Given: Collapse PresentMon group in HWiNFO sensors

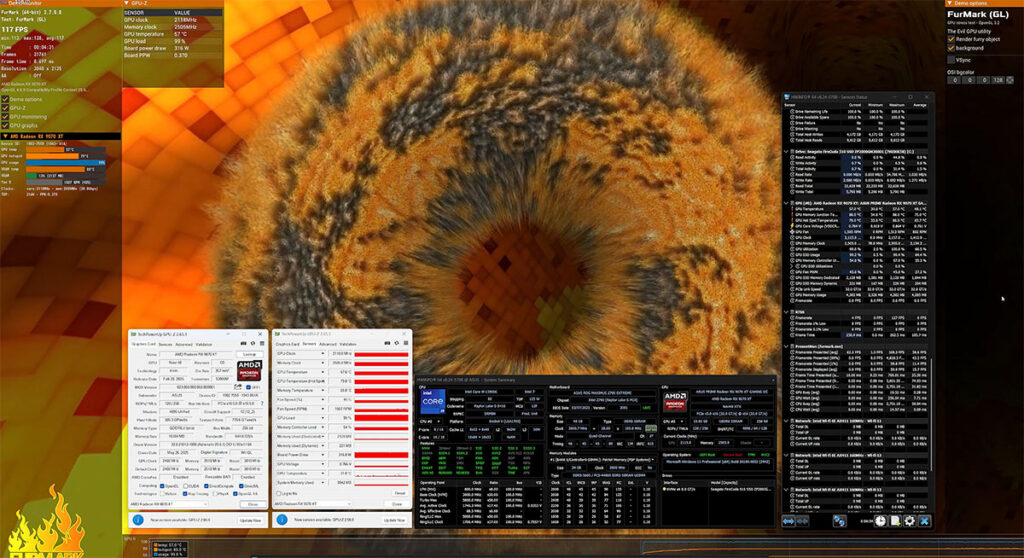Looking at the screenshot, I should coord(786,346).
